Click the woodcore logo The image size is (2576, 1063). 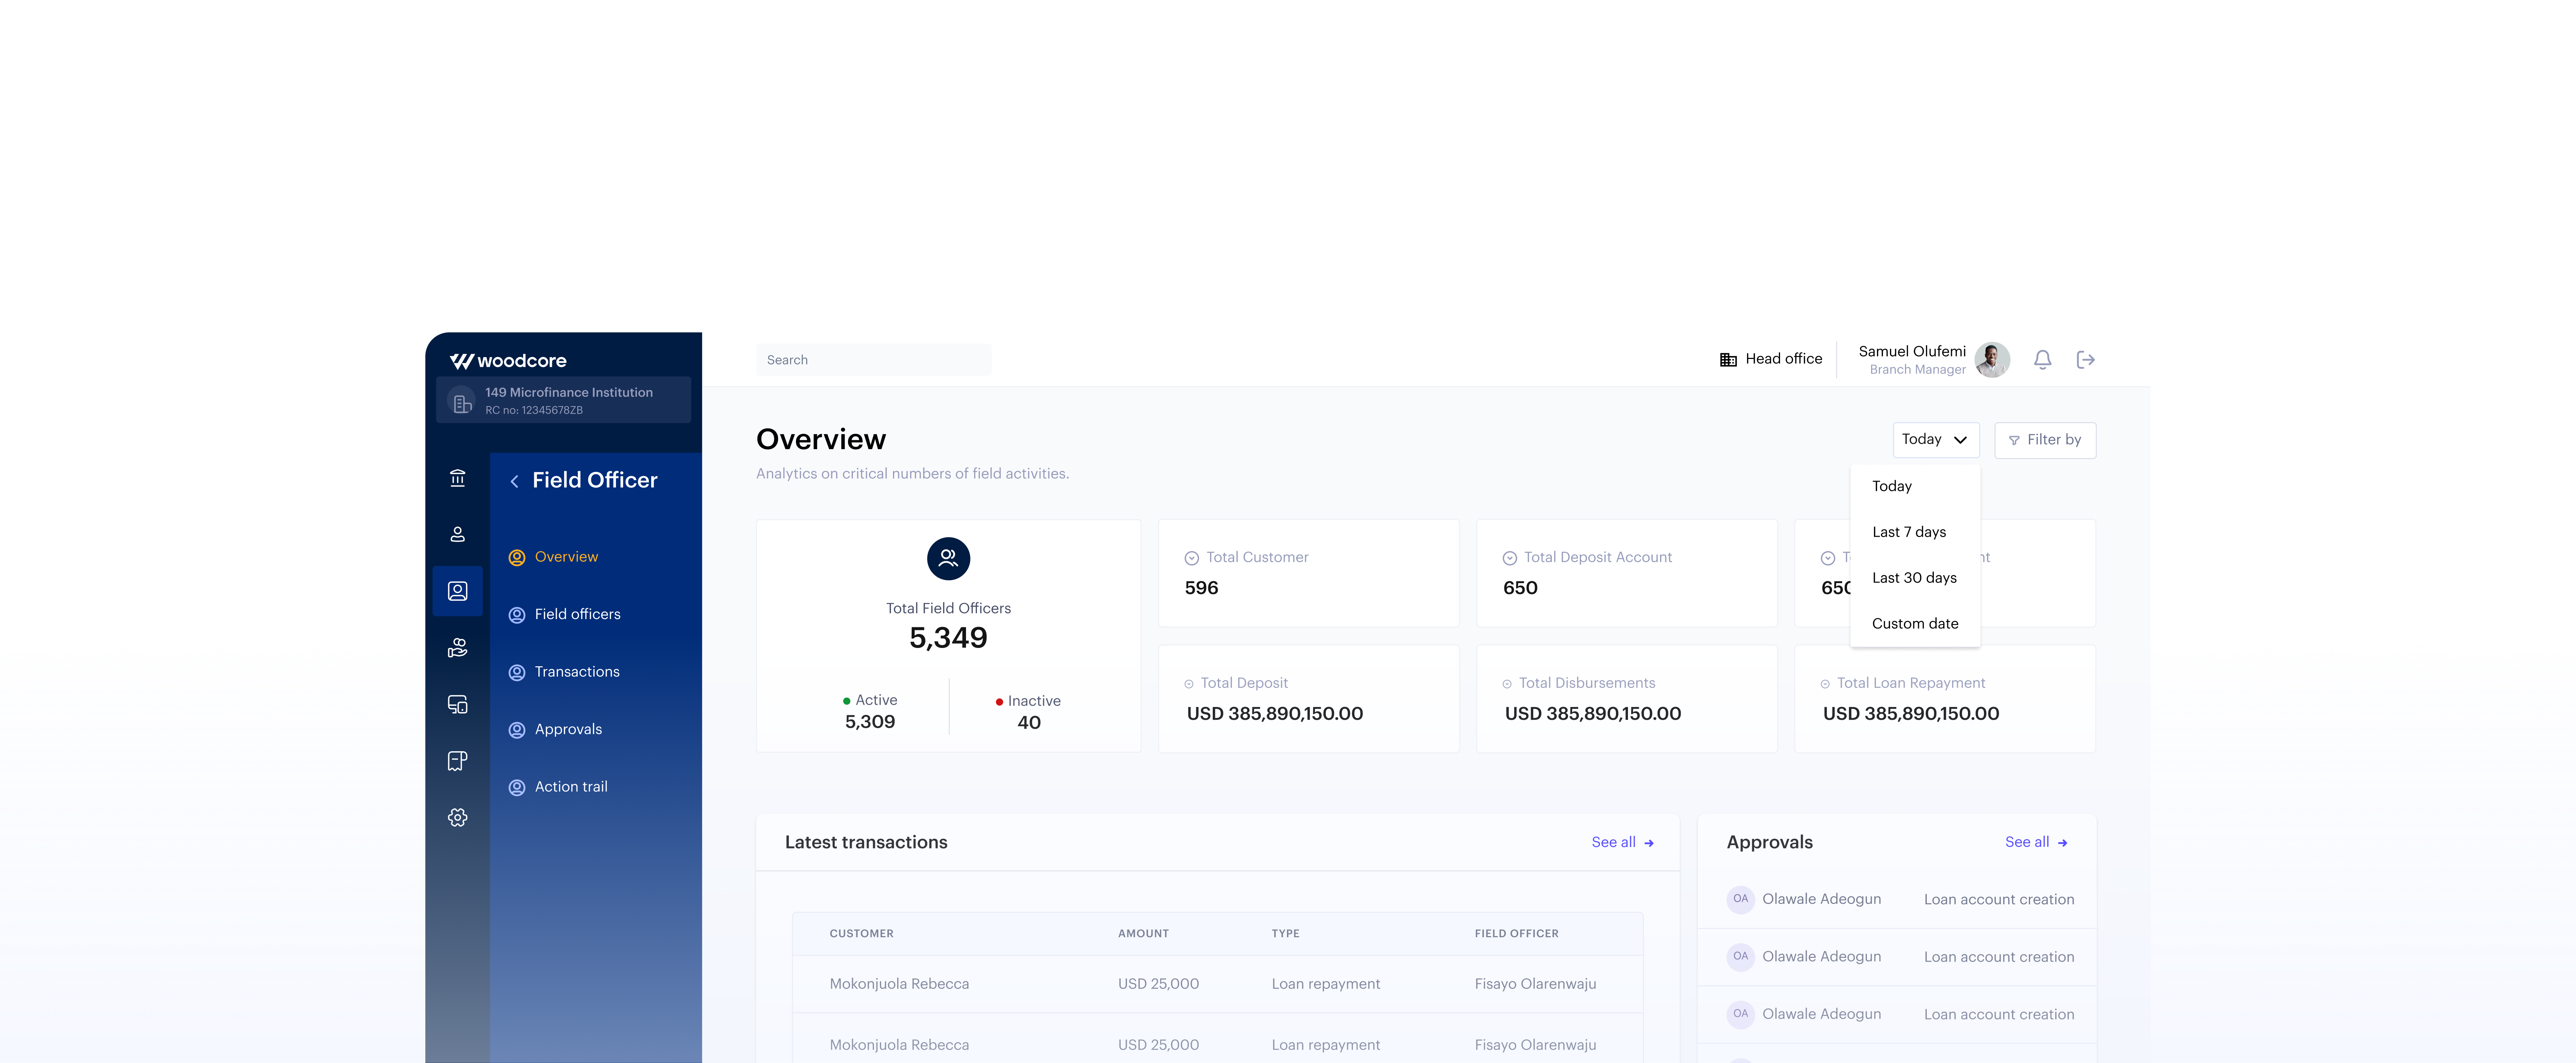[508, 361]
